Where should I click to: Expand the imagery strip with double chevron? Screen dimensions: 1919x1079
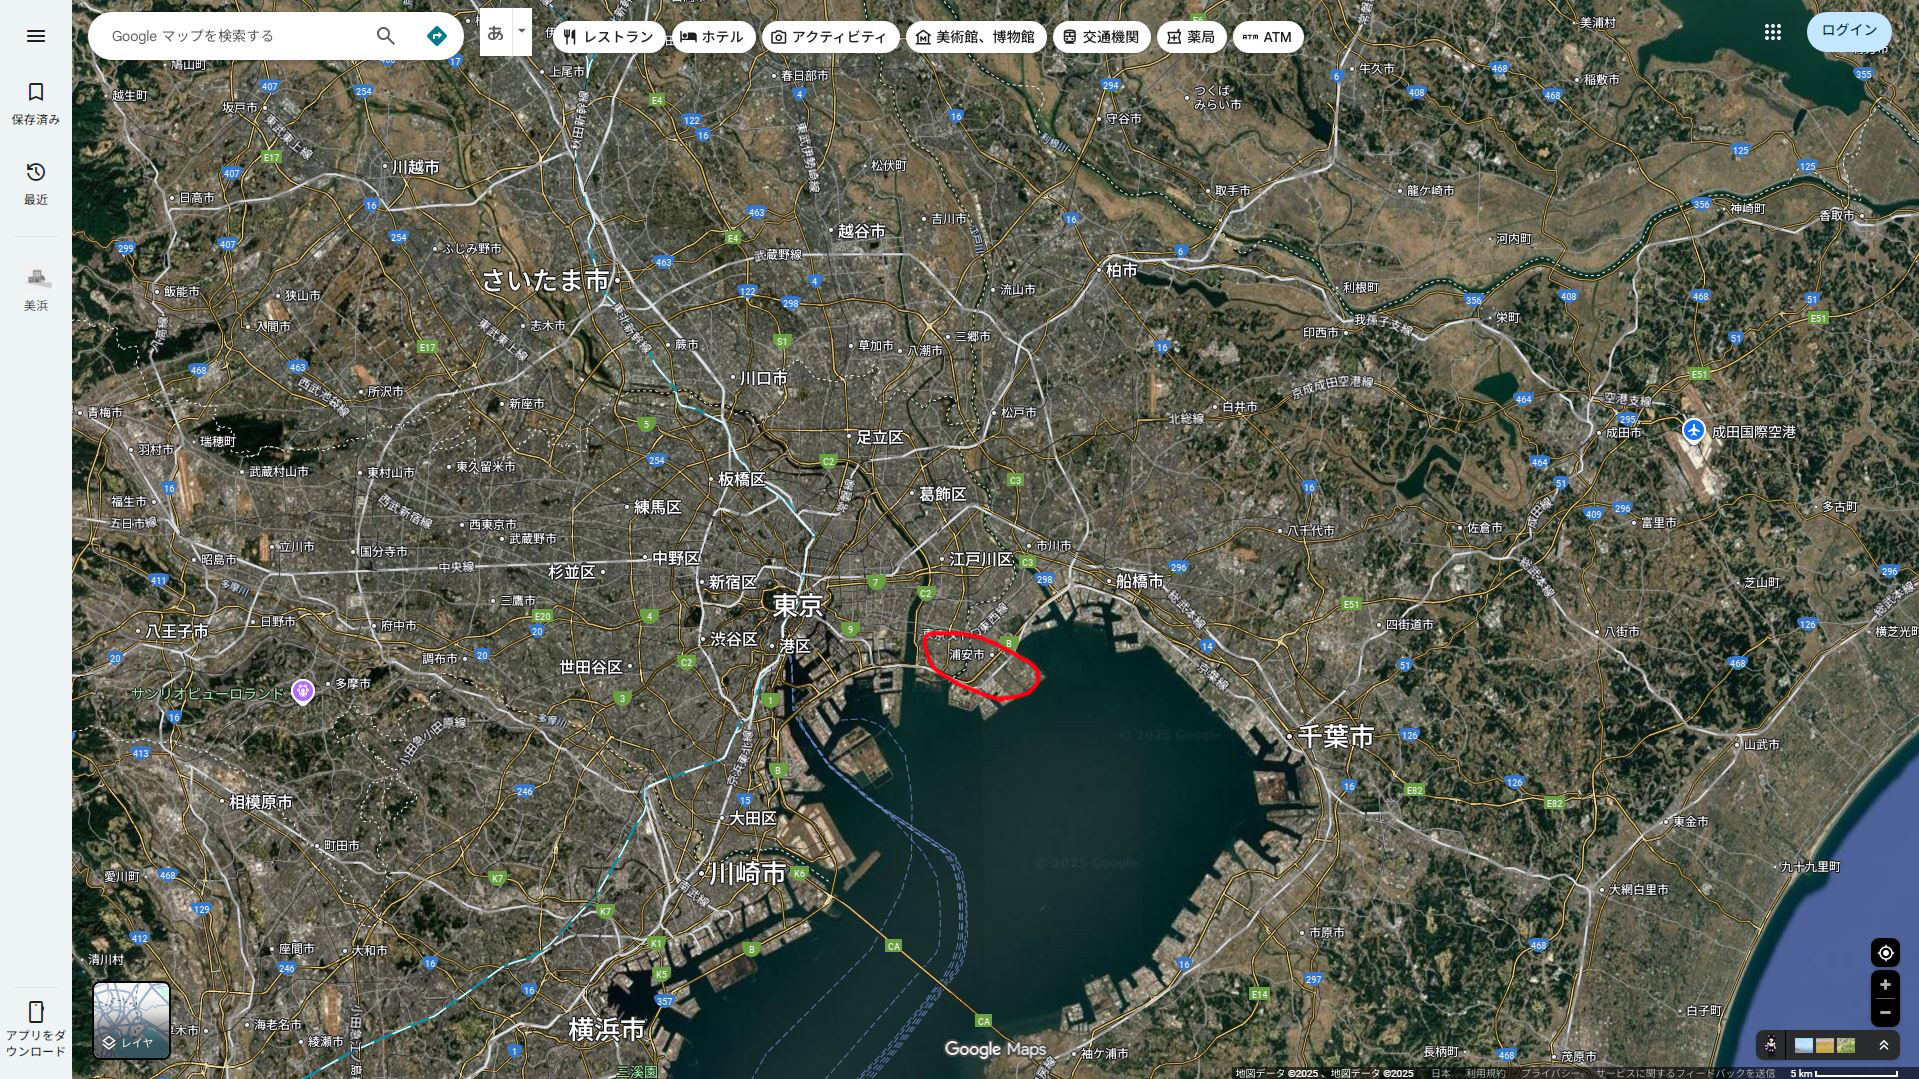point(1883,1045)
